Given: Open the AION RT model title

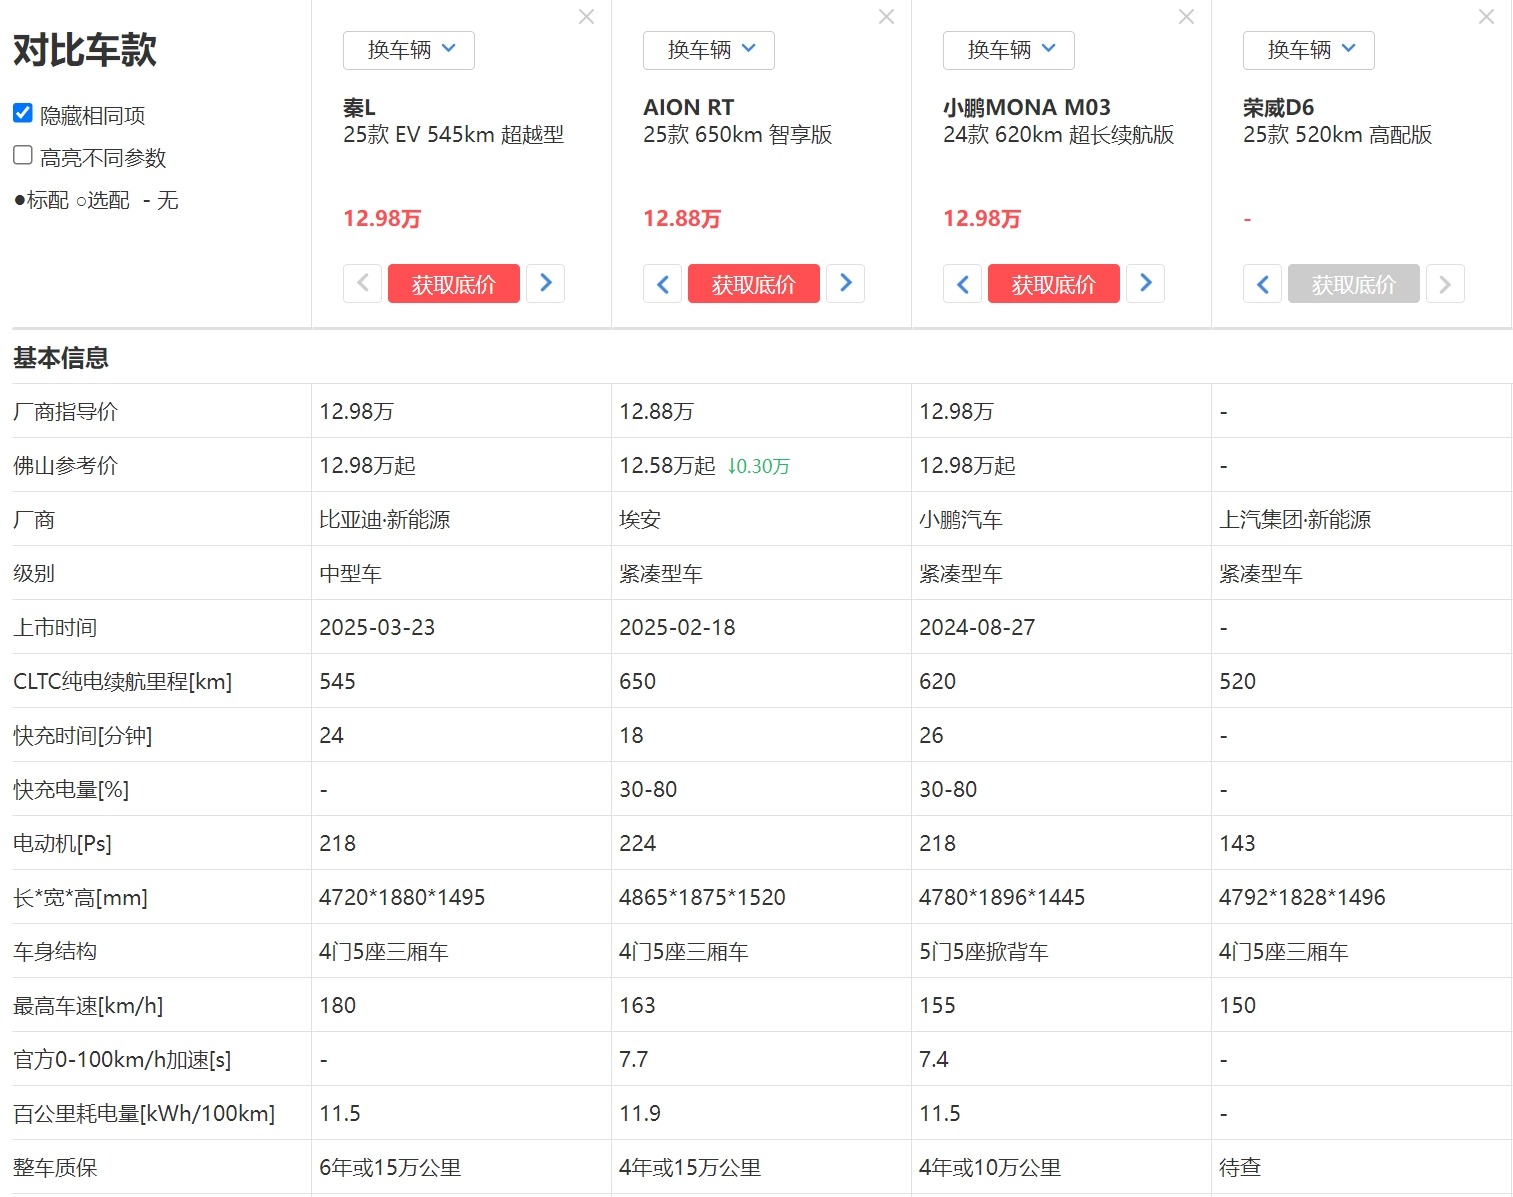Looking at the screenshot, I should [x=689, y=107].
